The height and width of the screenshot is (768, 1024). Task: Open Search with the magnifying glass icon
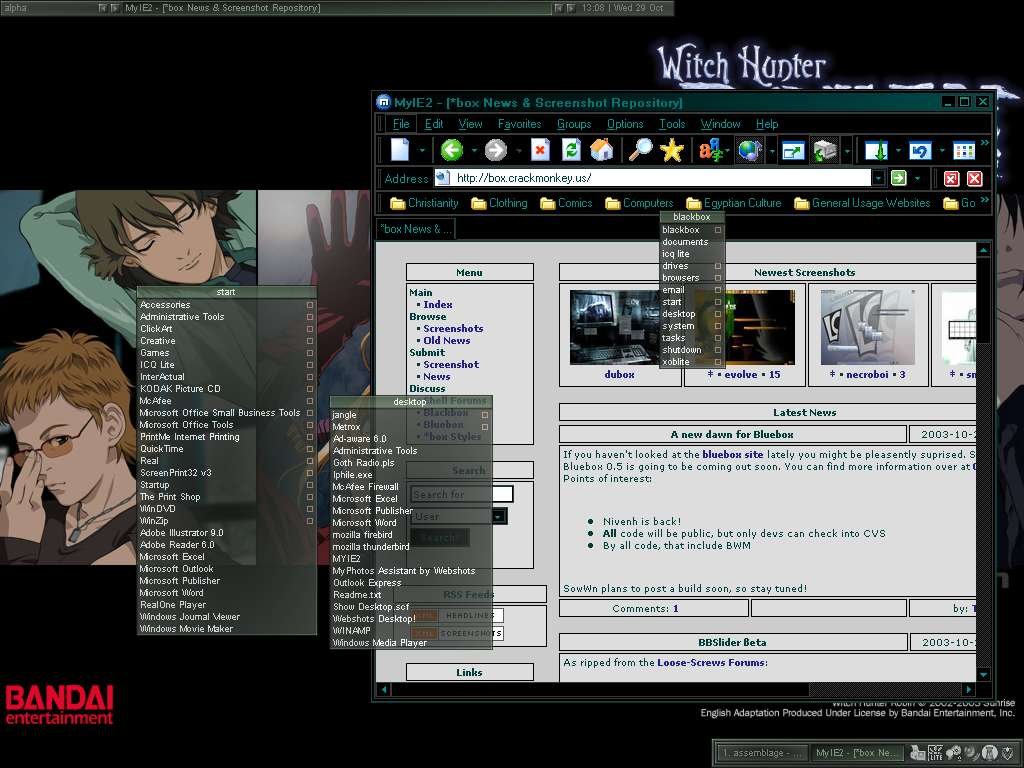(x=640, y=150)
